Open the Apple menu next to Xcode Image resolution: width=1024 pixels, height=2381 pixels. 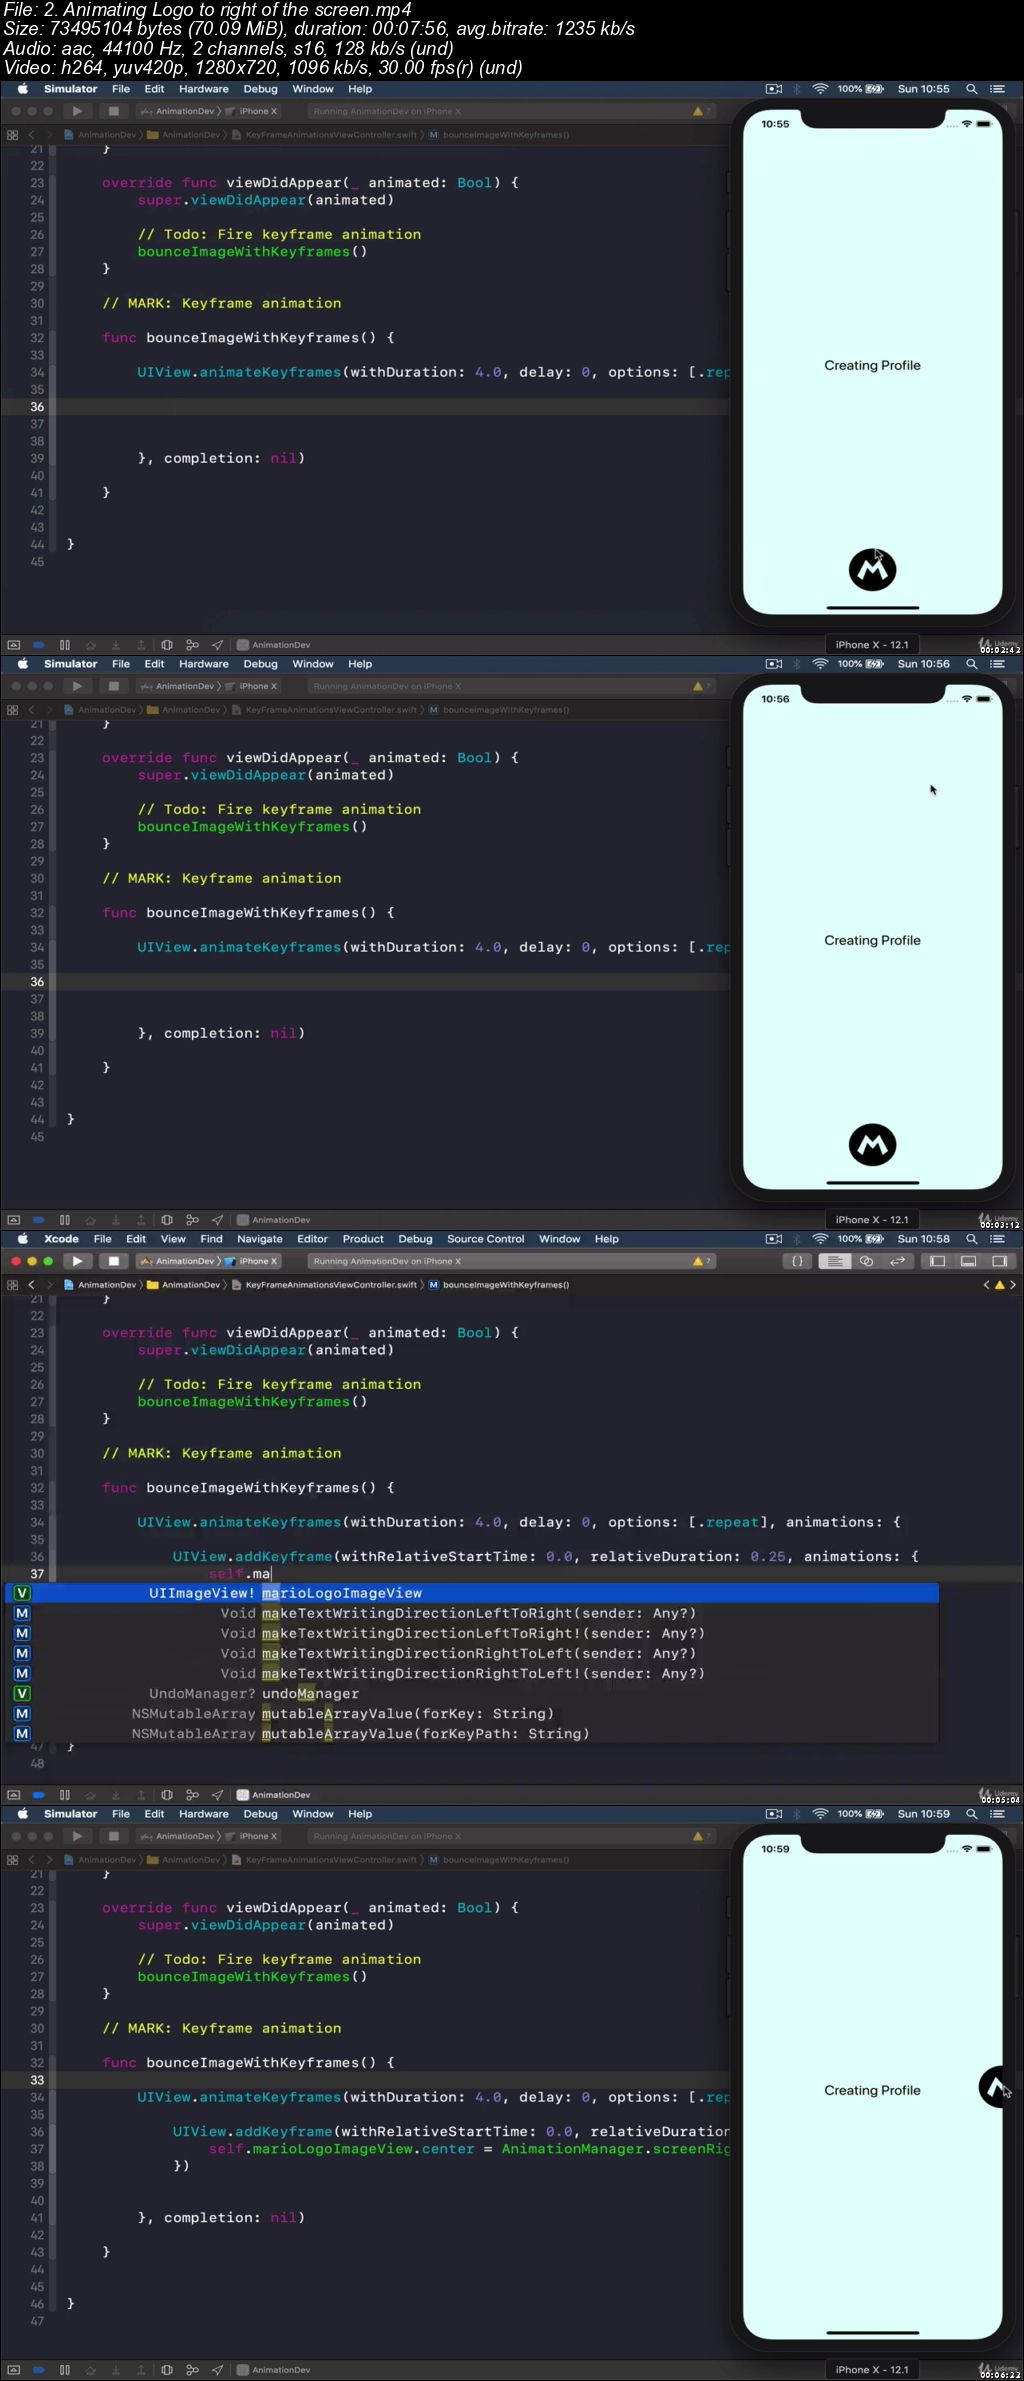tap(22, 1239)
